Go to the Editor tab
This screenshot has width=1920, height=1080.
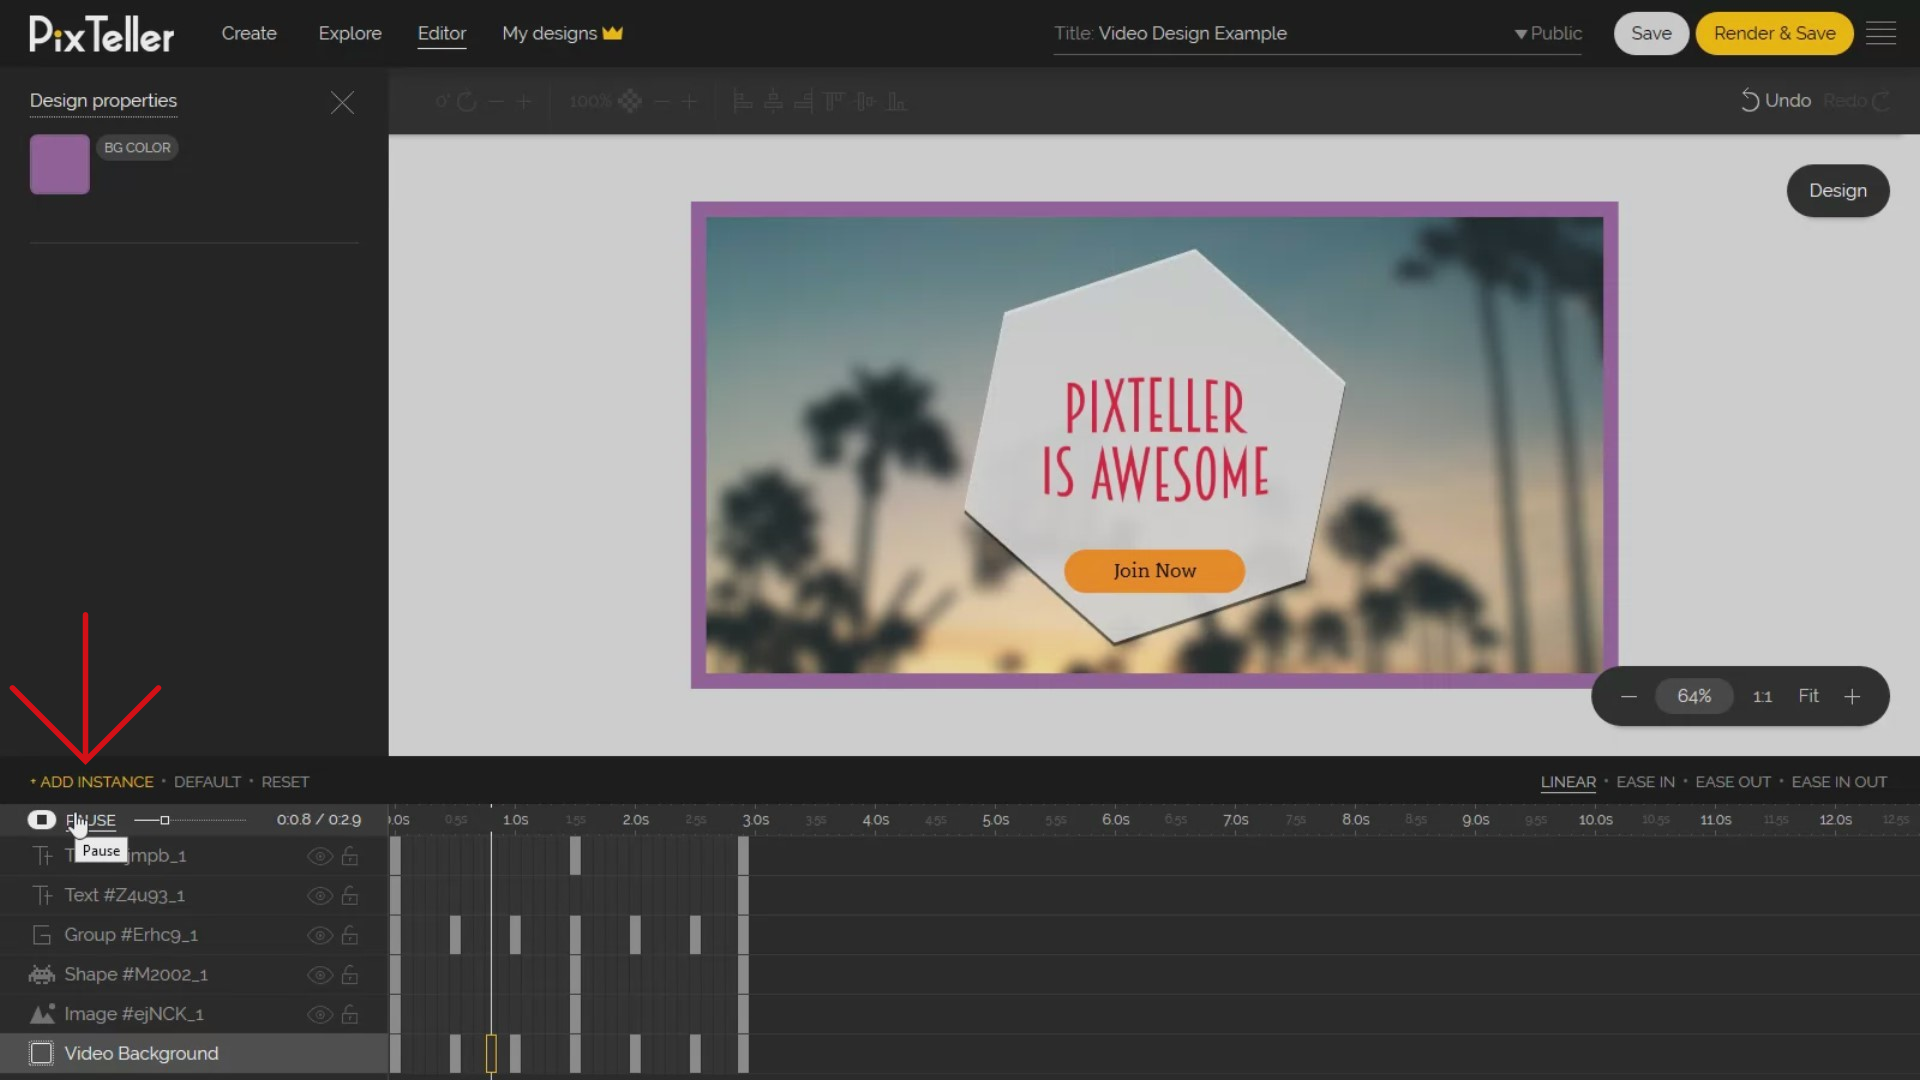click(442, 33)
